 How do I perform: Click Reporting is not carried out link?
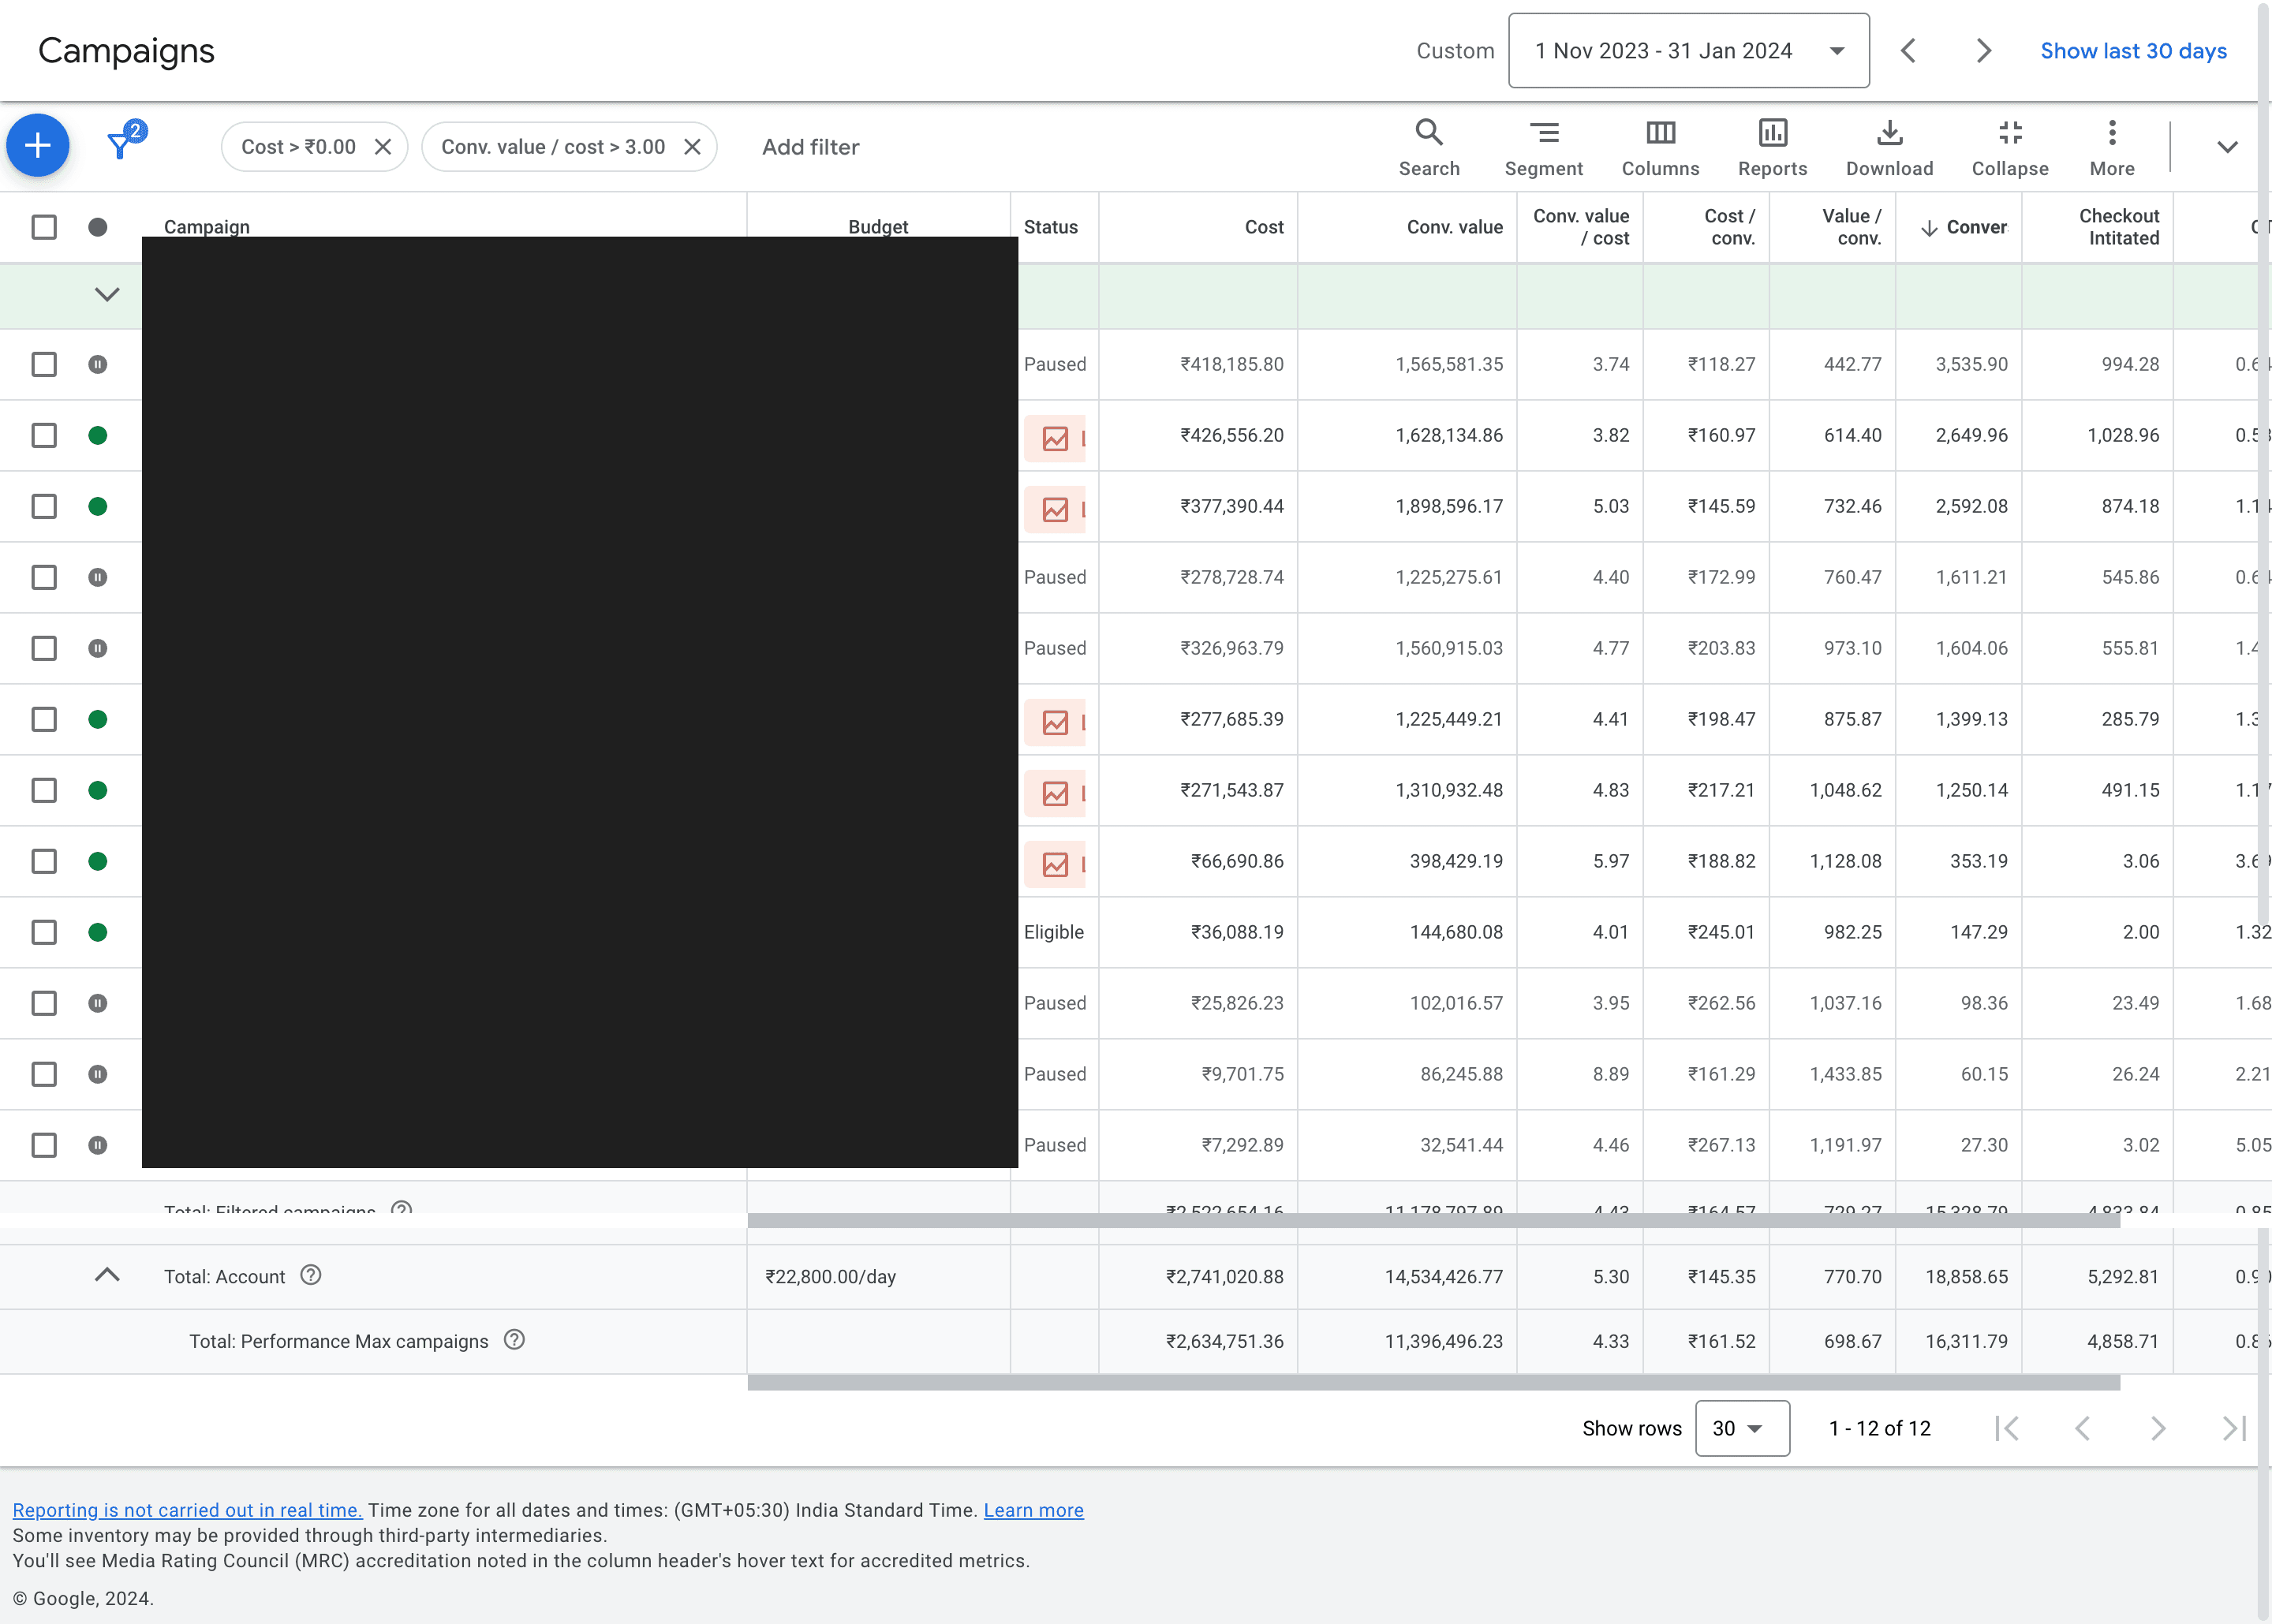pyautogui.click(x=187, y=1510)
